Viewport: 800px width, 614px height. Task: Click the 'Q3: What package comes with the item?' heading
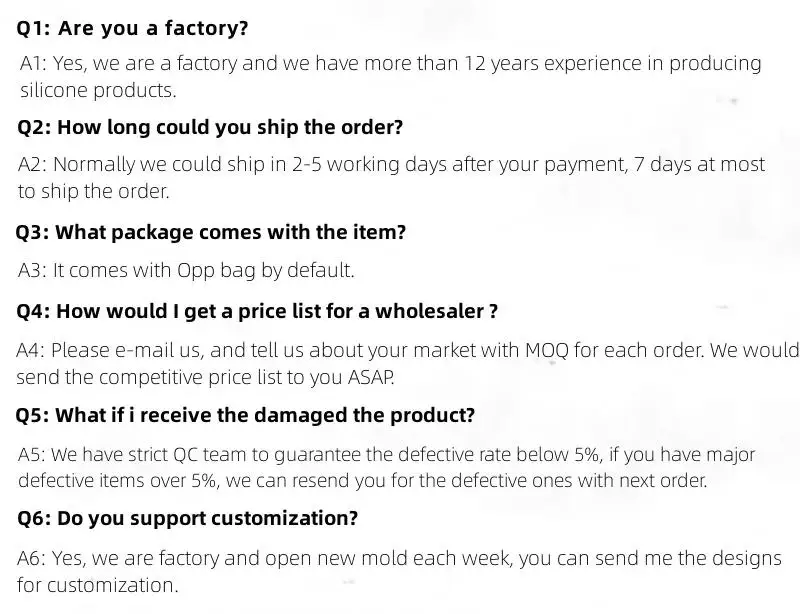coord(211,233)
